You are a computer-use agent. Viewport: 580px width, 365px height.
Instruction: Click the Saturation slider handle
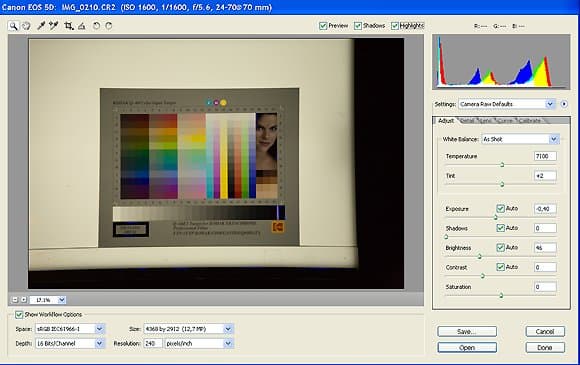(x=501, y=295)
